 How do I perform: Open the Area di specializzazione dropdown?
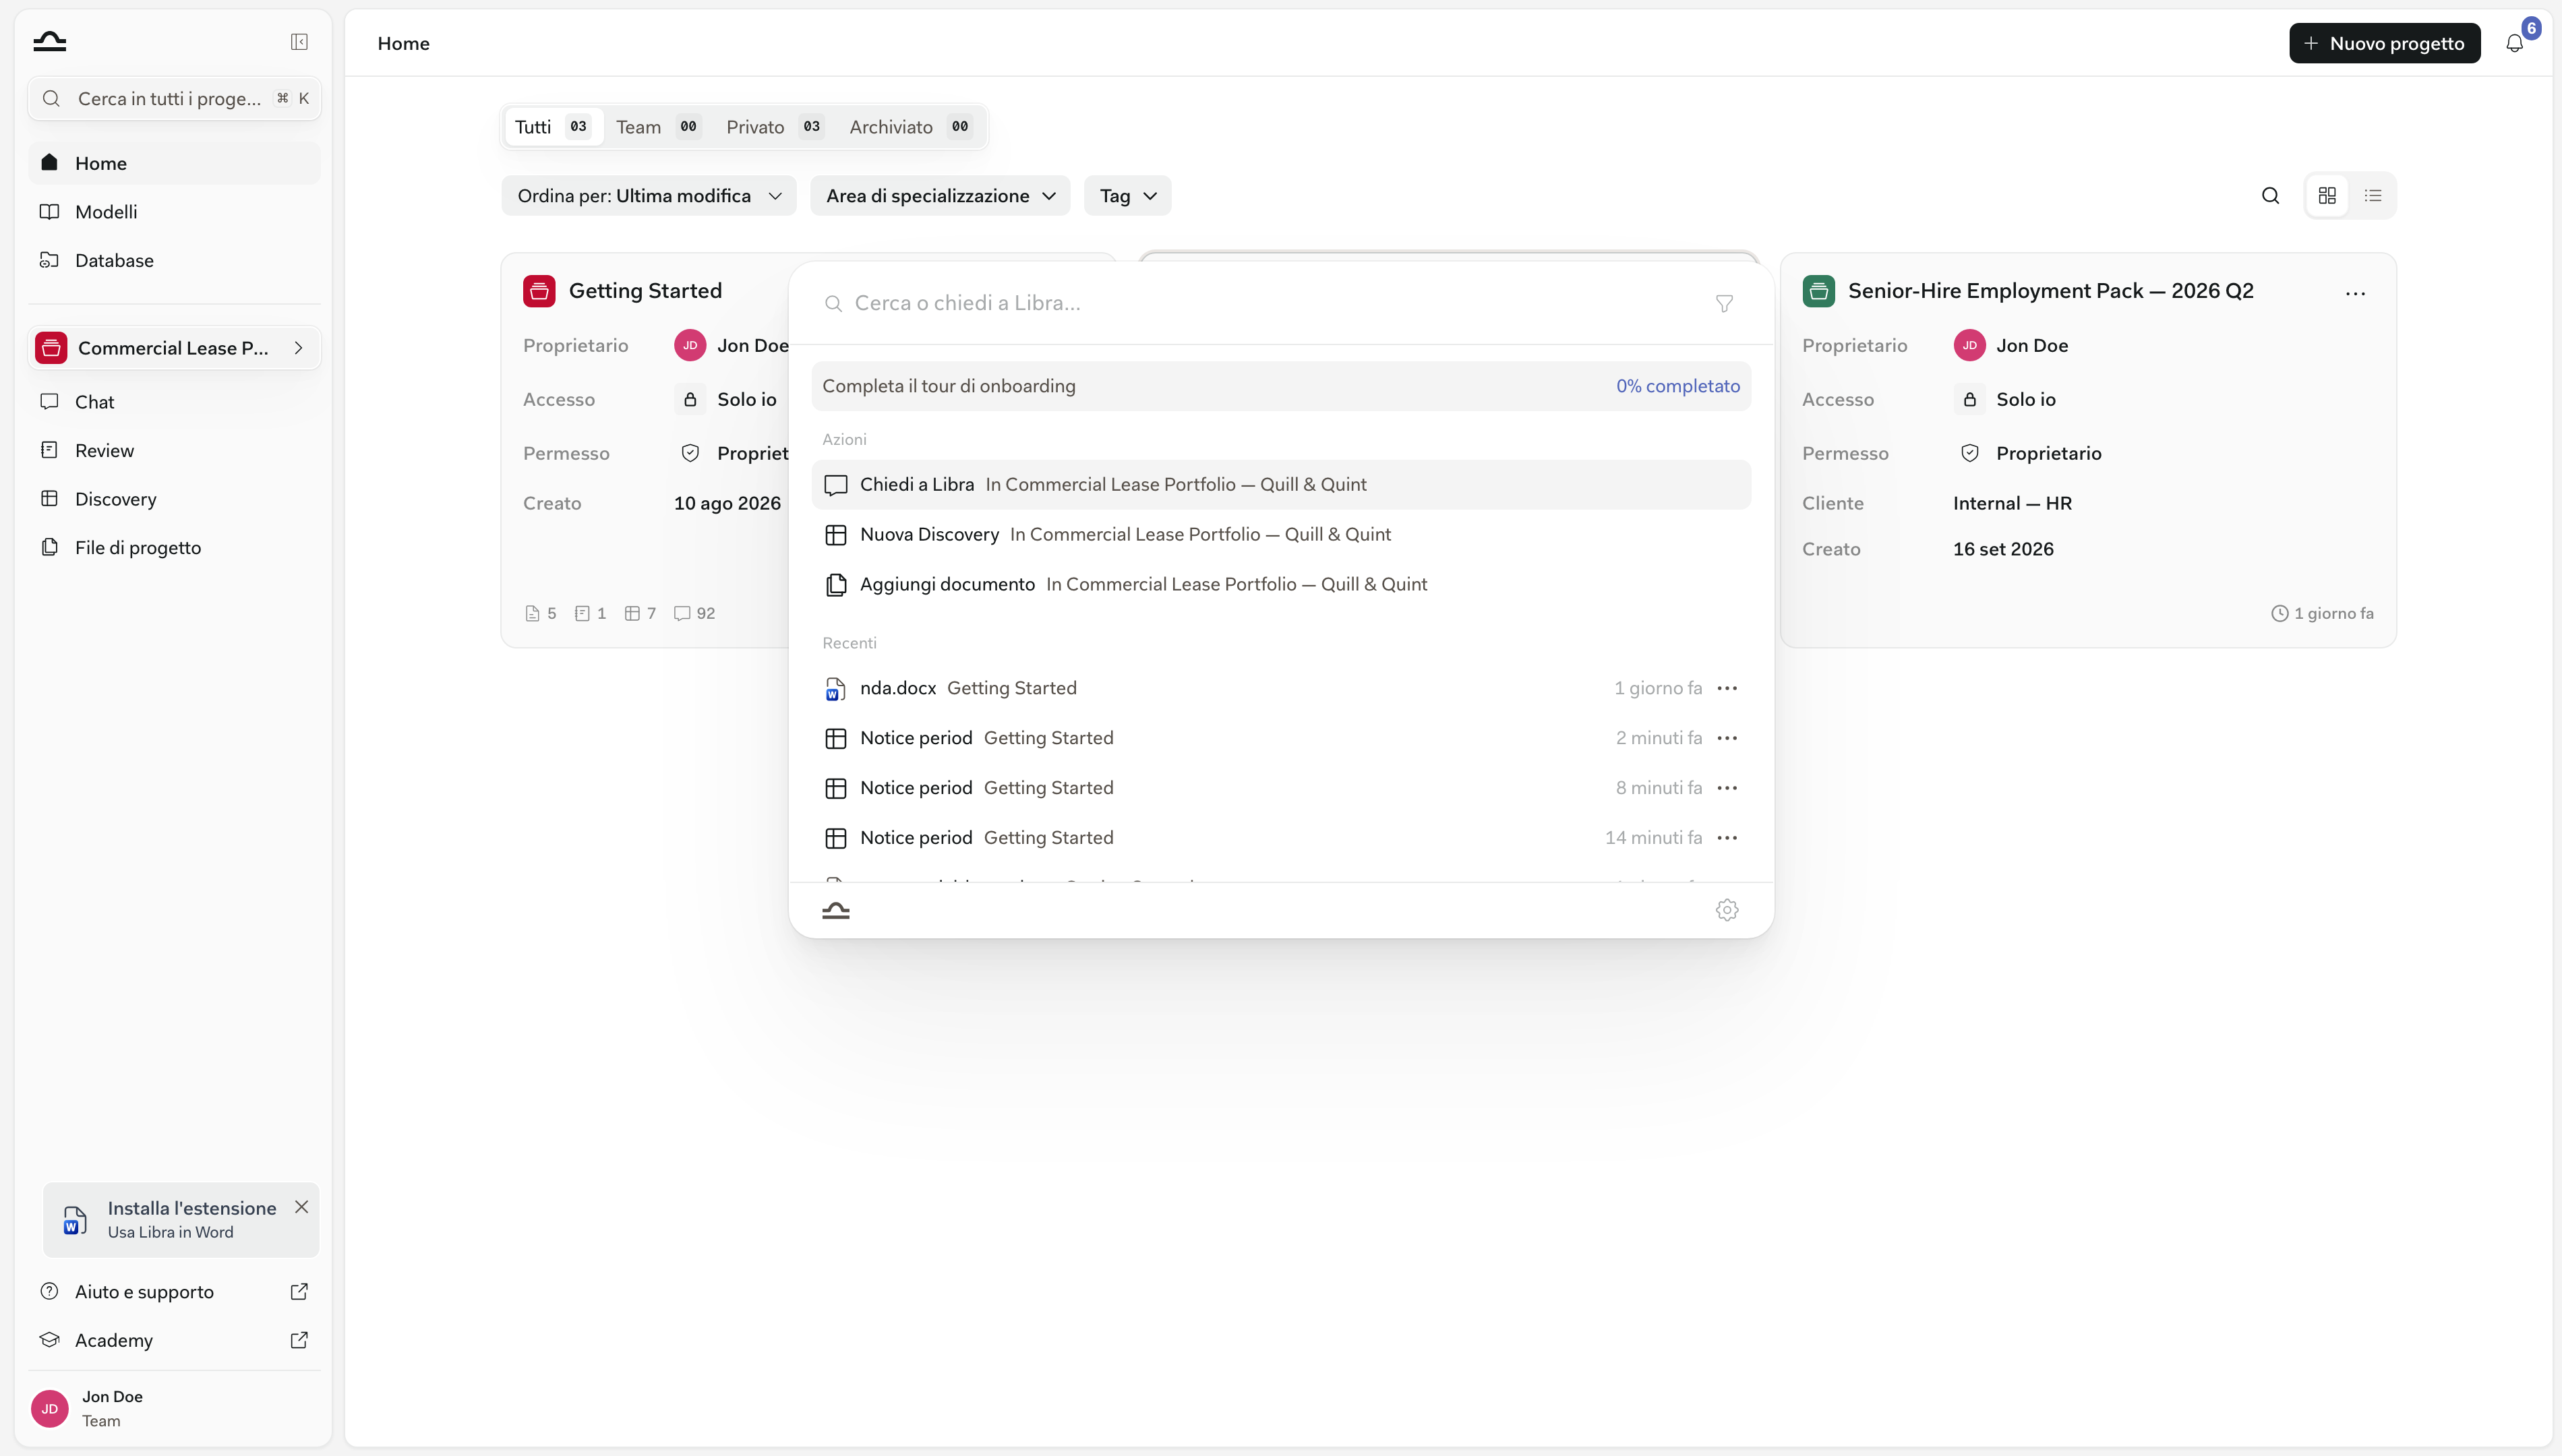[x=940, y=196]
